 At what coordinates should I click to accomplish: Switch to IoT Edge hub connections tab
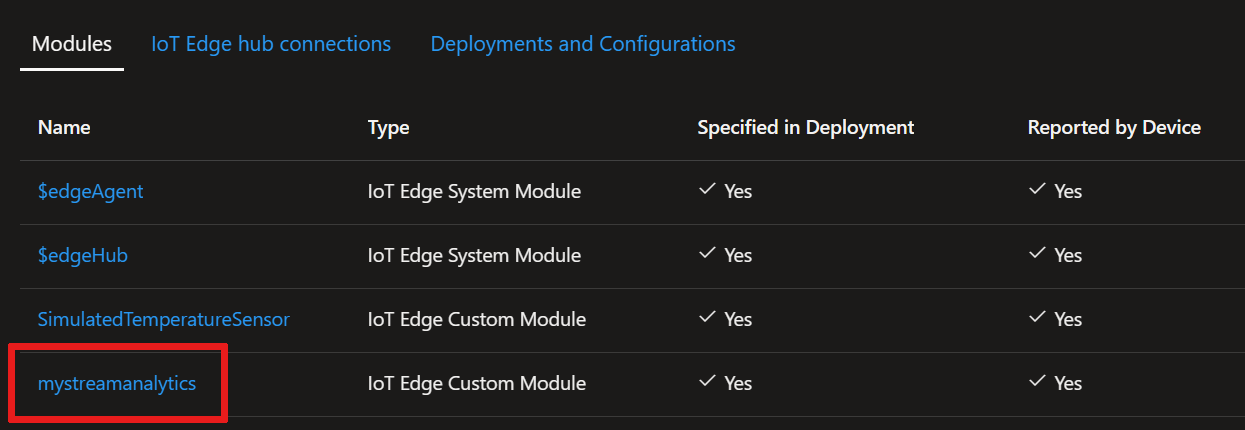(271, 44)
